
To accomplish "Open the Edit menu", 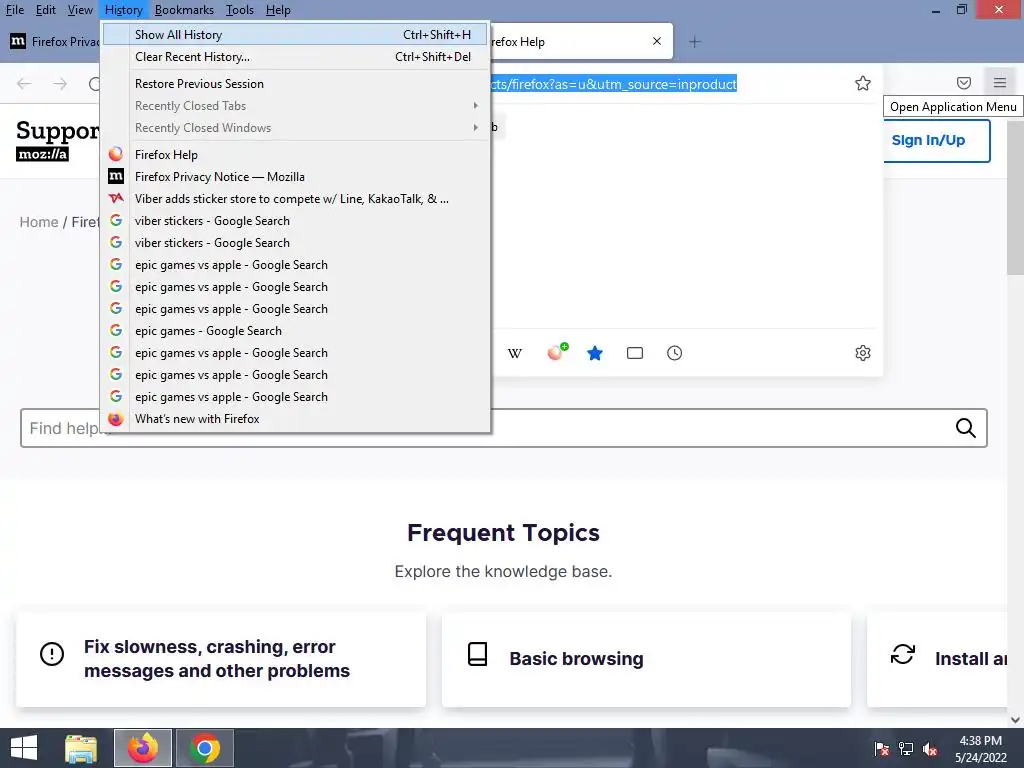I will pyautogui.click(x=46, y=10).
